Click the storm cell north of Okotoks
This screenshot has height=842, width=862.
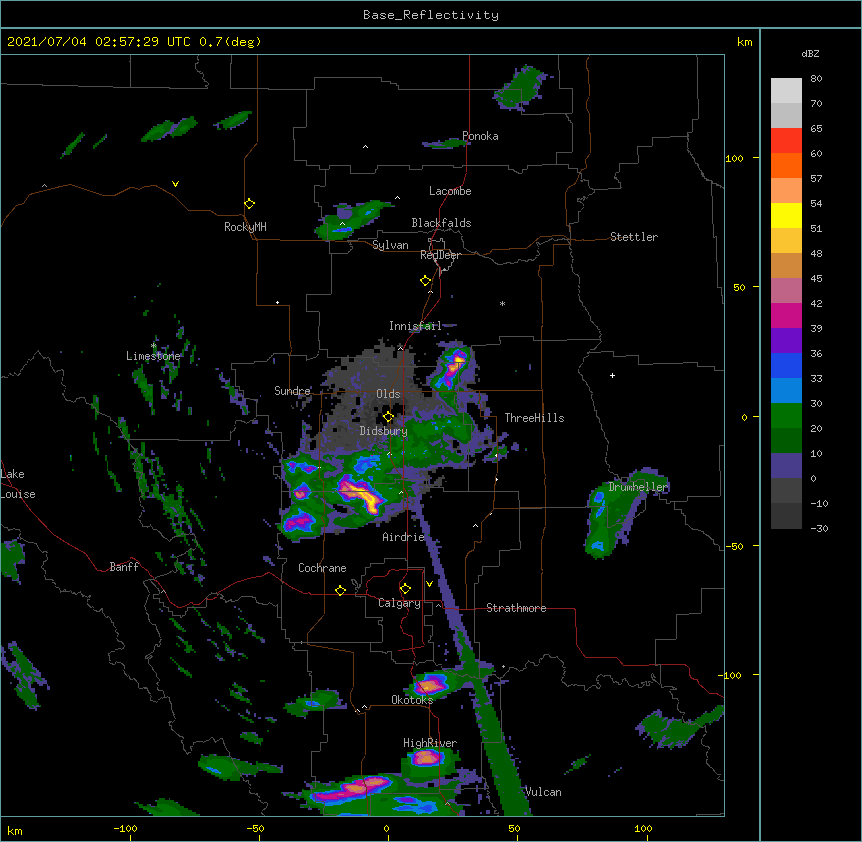pyautogui.click(x=430, y=685)
